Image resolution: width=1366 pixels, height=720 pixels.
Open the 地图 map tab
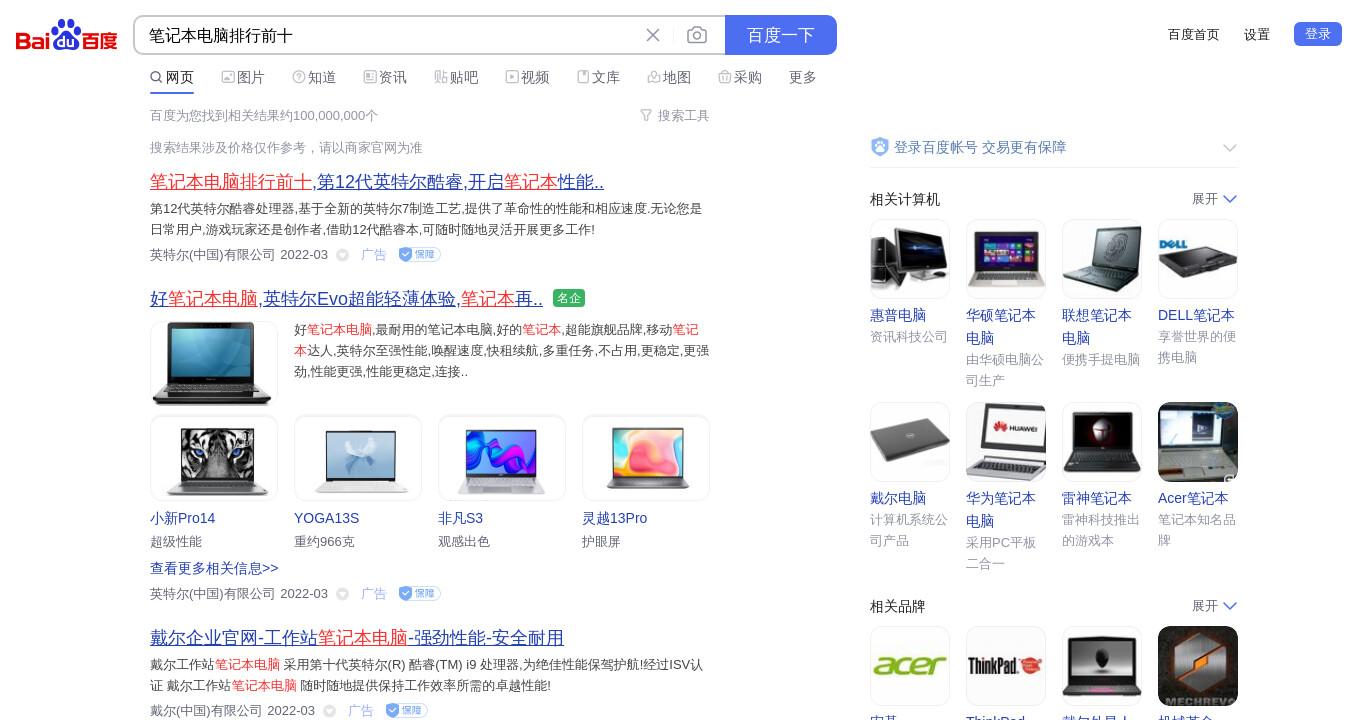point(669,77)
